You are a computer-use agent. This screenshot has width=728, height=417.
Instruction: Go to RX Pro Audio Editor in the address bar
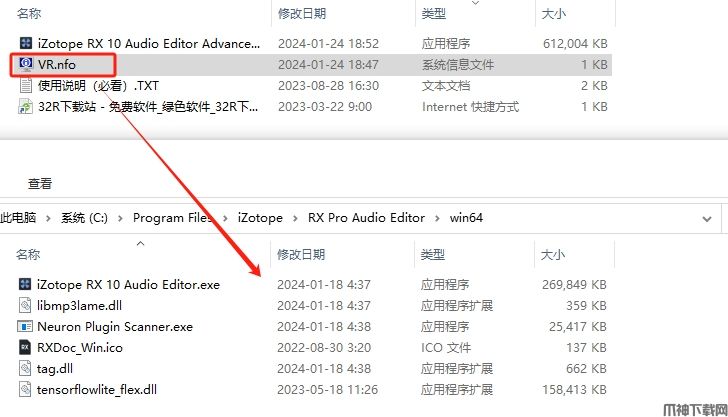tap(366, 218)
